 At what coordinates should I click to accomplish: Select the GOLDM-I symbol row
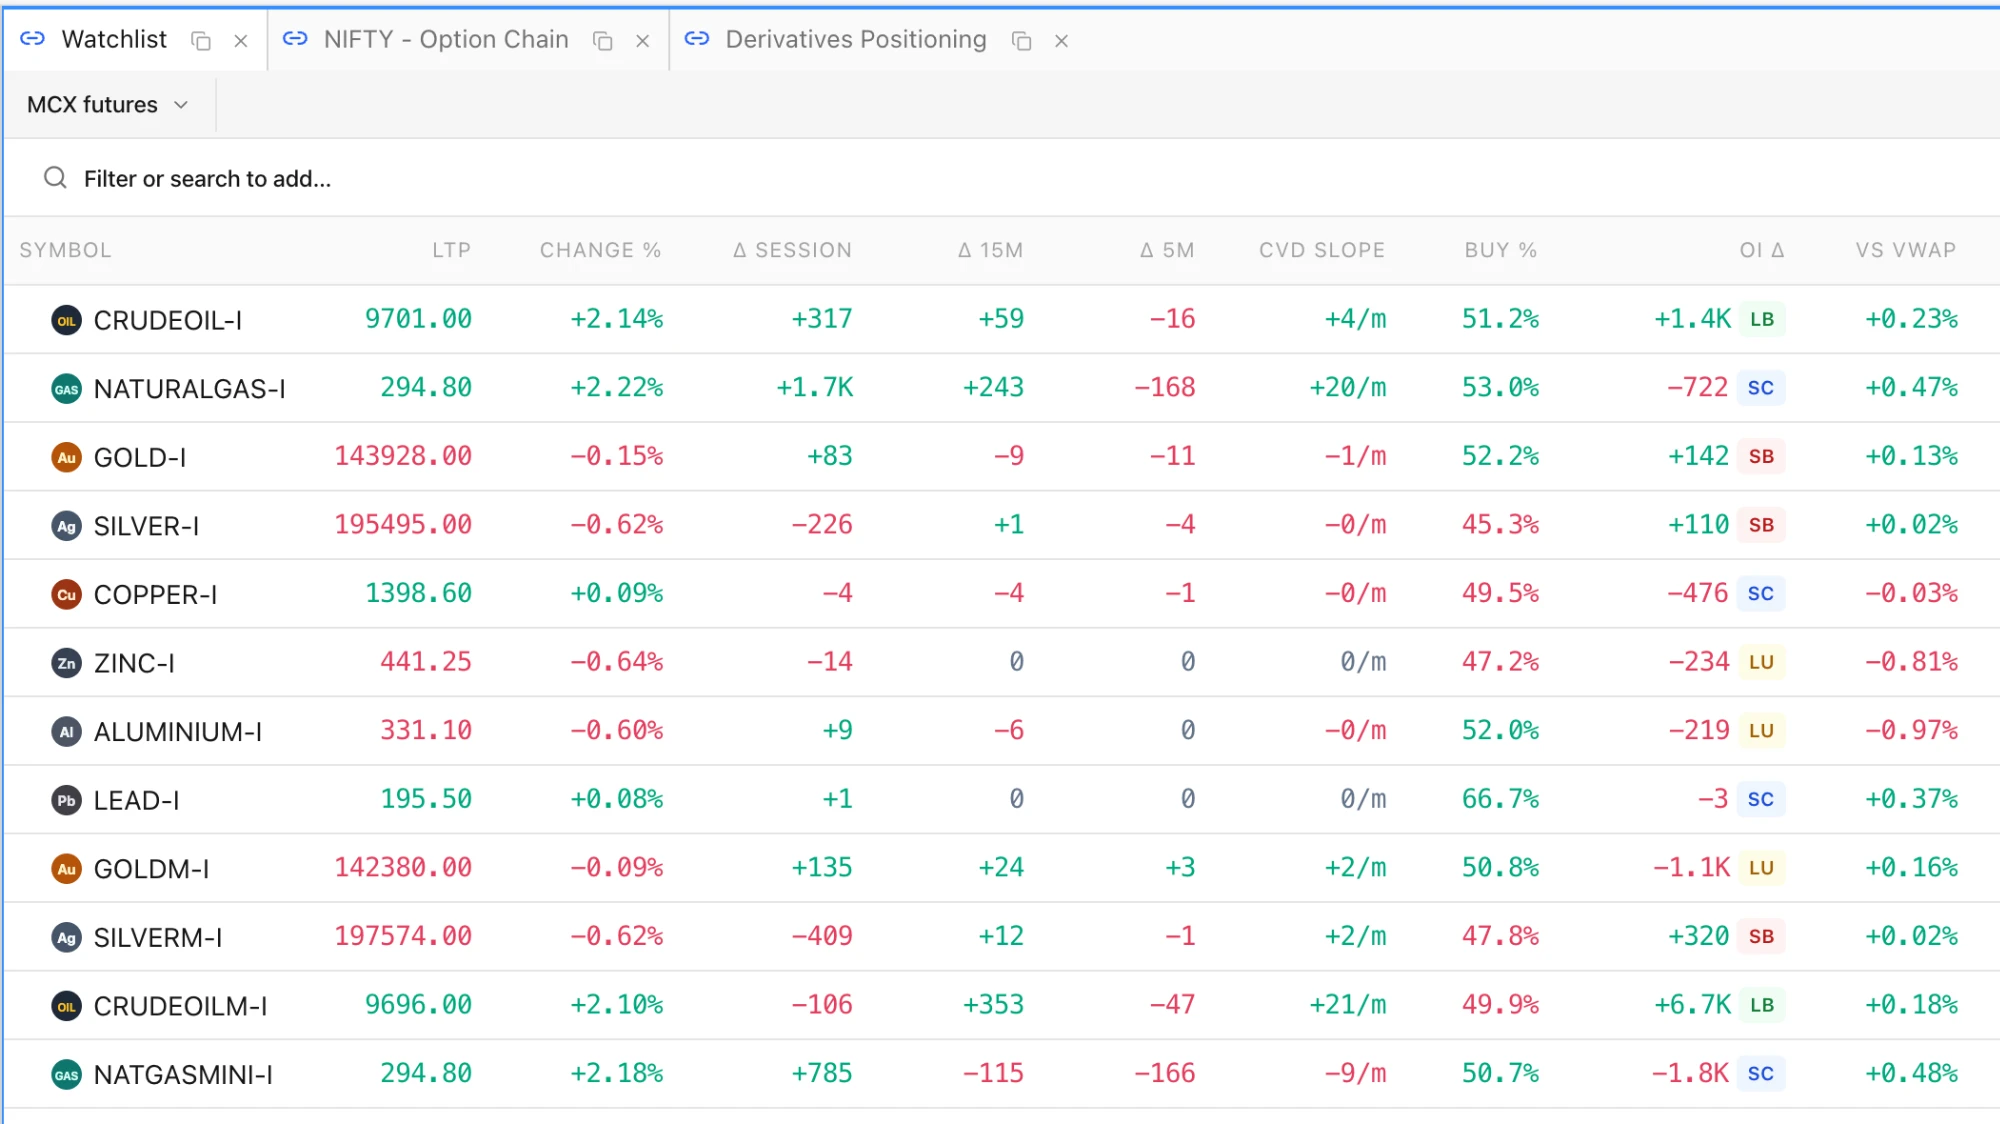tap(1000, 868)
